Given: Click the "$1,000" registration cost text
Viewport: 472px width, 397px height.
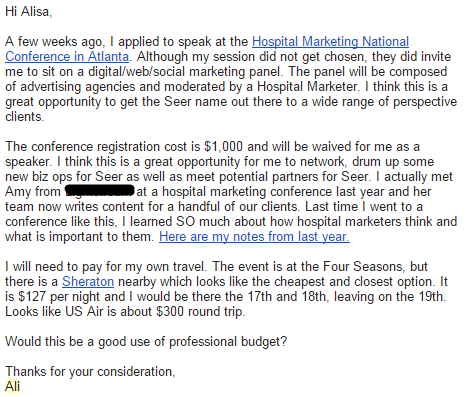Looking at the screenshot, I should (x=223, y=147).
